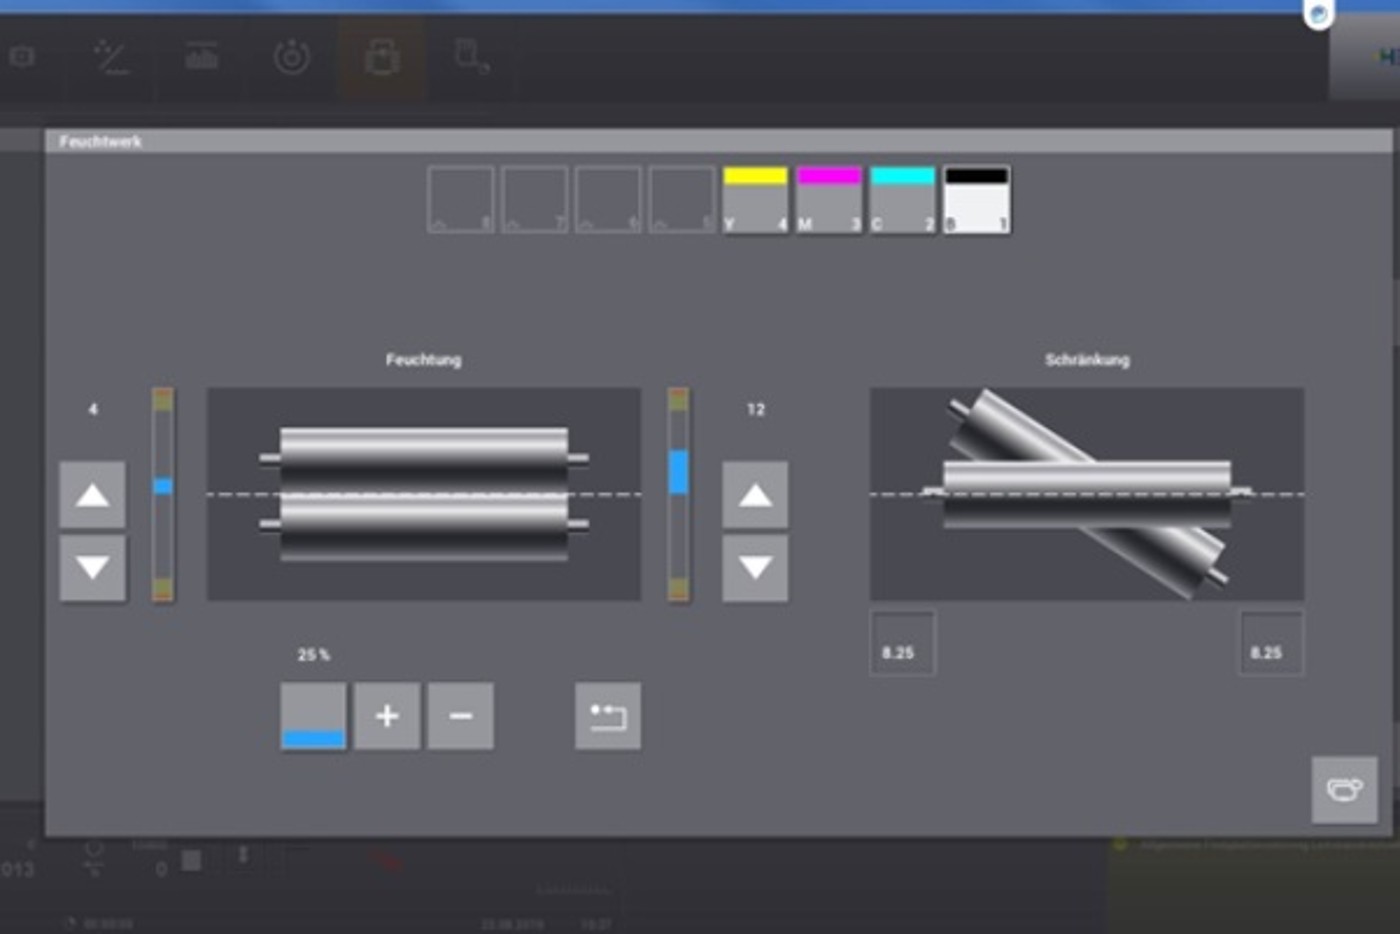Select the yellow printing unit 4

755,200
